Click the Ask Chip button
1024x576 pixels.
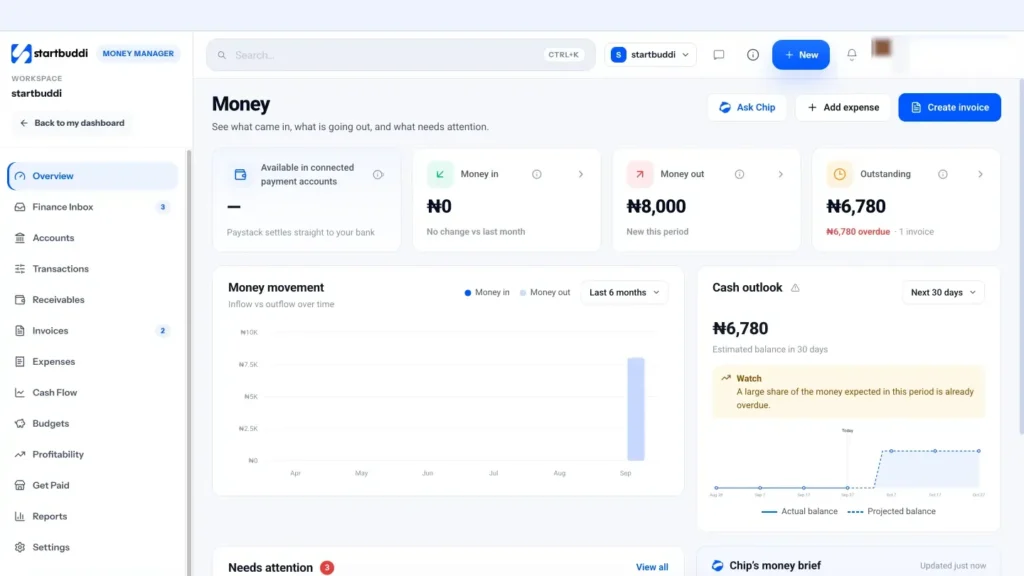(x=747, y=107)
